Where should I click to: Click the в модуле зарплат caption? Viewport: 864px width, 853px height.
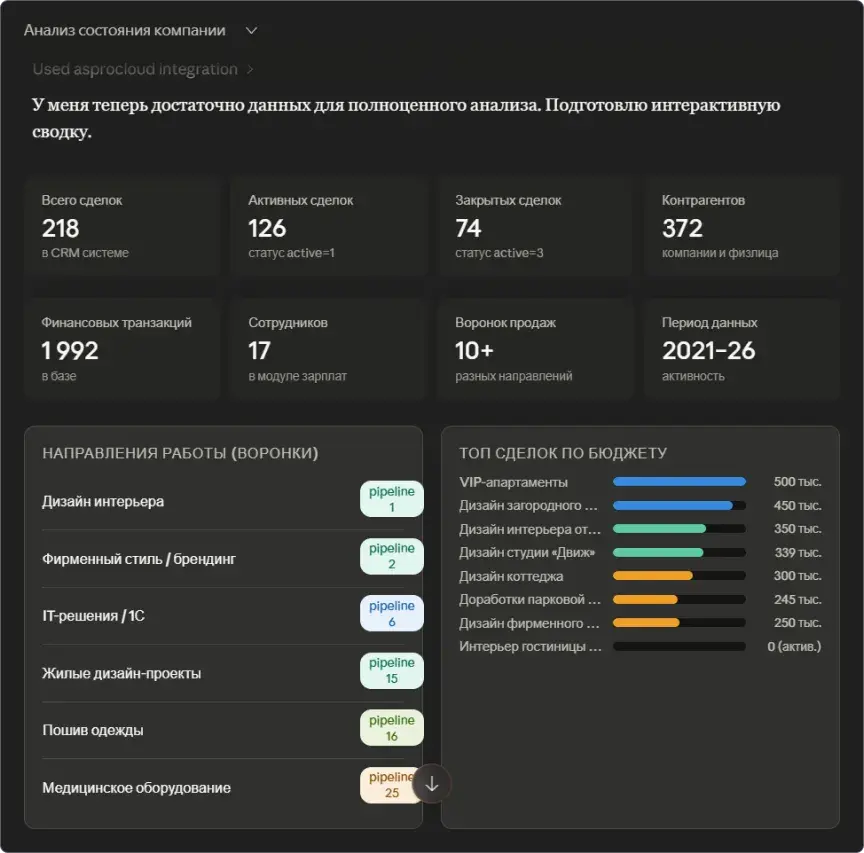coord(298,376)
